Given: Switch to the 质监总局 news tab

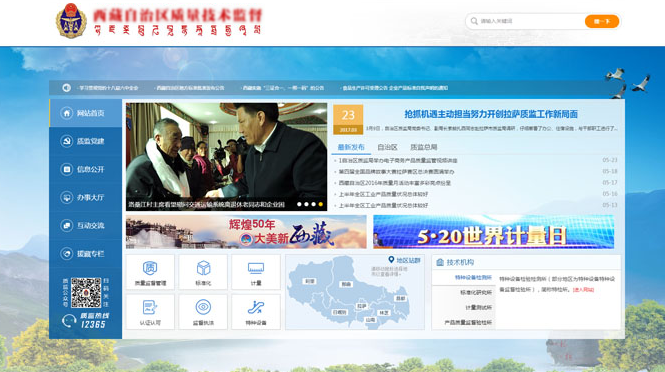Looking at the screenshot, I should (423, 147).
